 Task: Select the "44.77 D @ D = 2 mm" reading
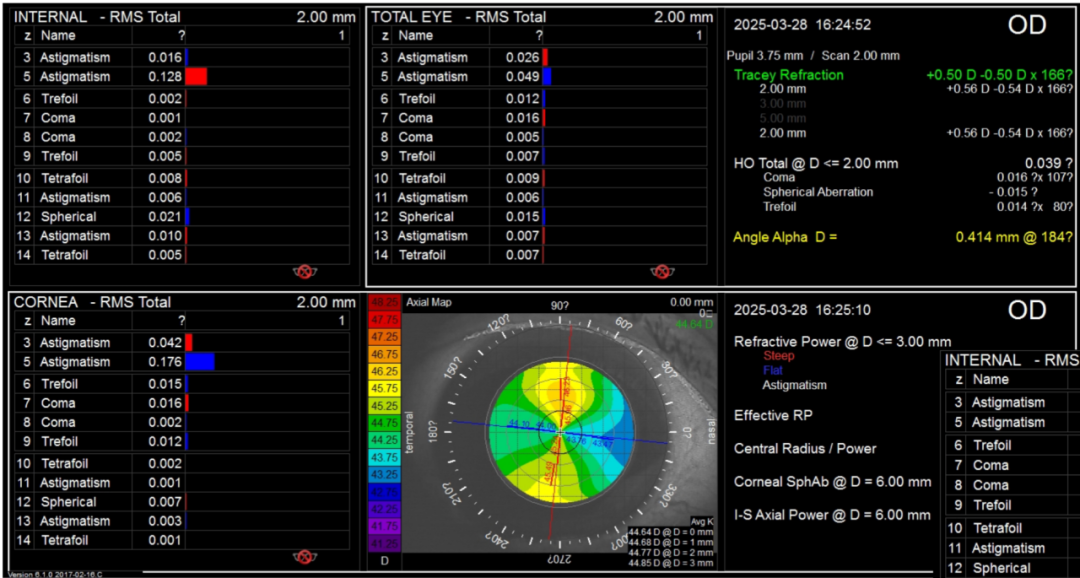point(672,552)
